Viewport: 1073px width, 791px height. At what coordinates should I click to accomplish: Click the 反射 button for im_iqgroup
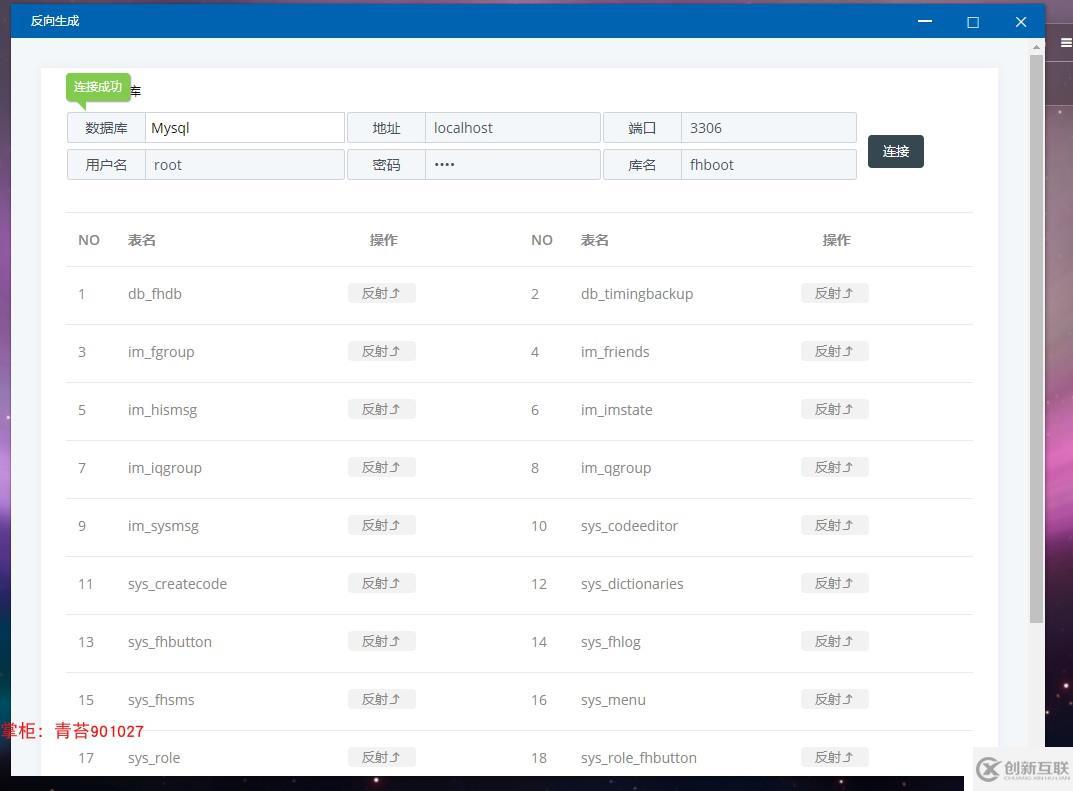coord(381,467)
